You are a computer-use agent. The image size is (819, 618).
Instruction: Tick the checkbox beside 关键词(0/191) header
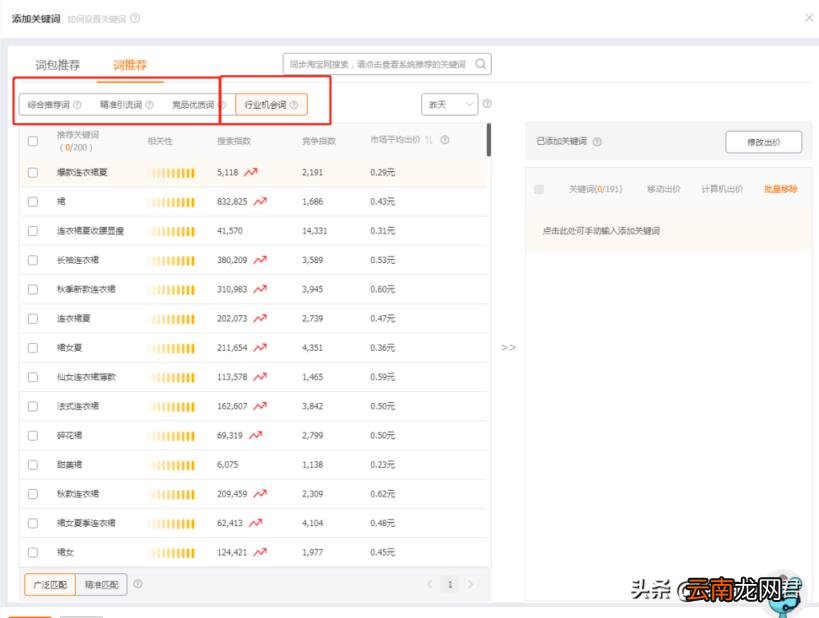(539, 189)
